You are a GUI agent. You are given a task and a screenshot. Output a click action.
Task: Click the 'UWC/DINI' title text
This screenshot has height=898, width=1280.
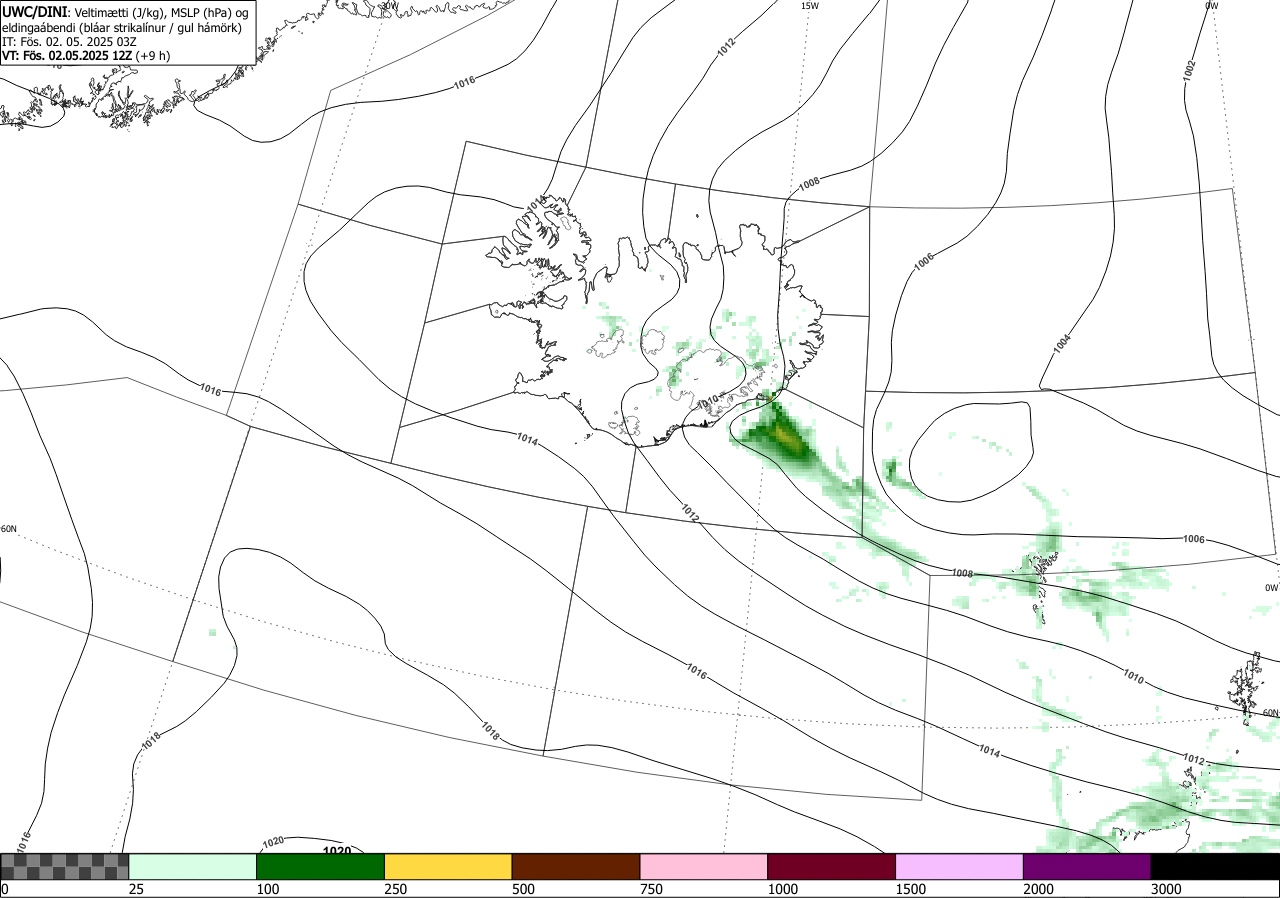pyautogui.click(x=33, y=11)
